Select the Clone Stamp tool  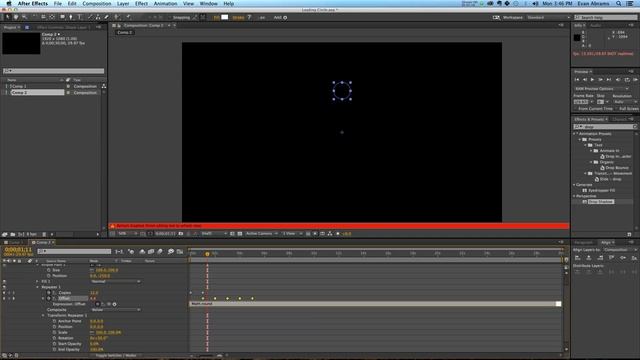[x=98, y=17]
